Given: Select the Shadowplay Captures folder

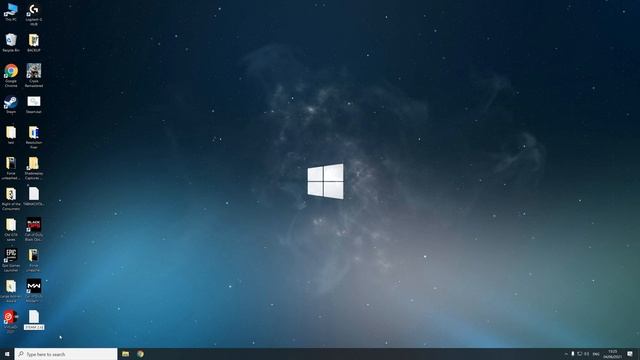Looking at the screenshot, I should pyautogui.click(x=34, y=168).
